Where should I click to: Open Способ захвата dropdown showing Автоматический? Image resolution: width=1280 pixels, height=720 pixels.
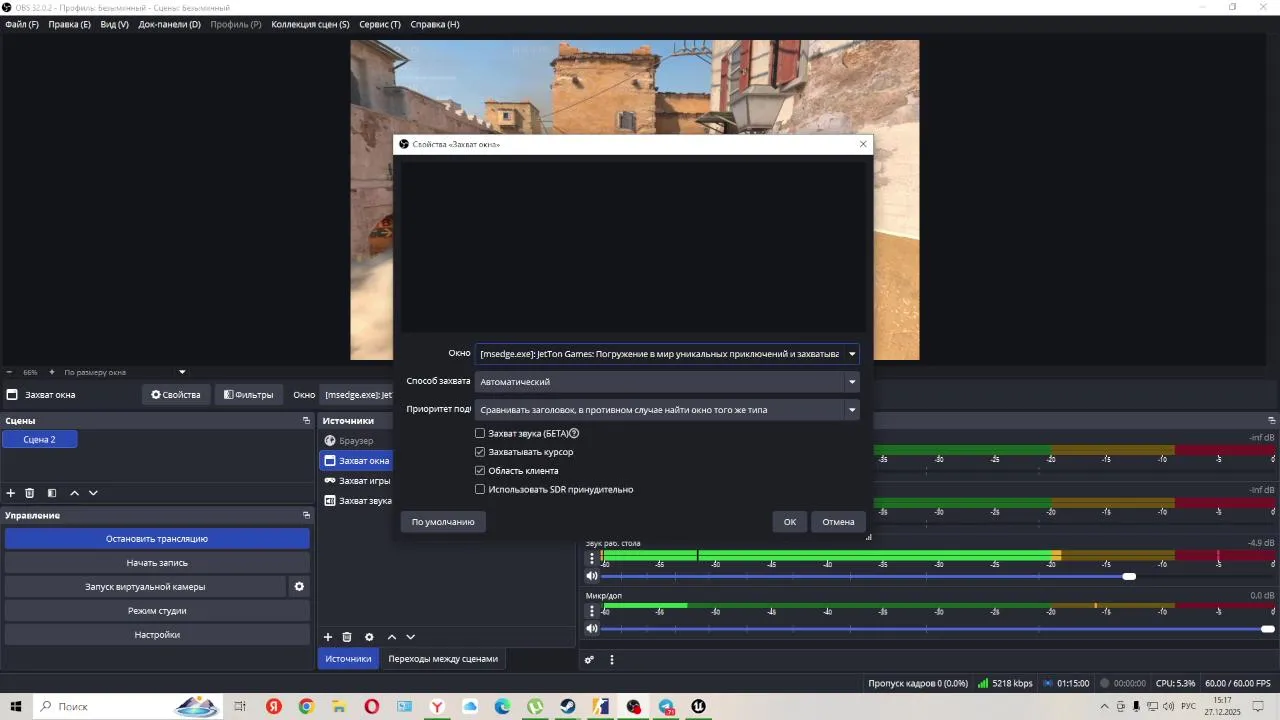click(667, 382)
